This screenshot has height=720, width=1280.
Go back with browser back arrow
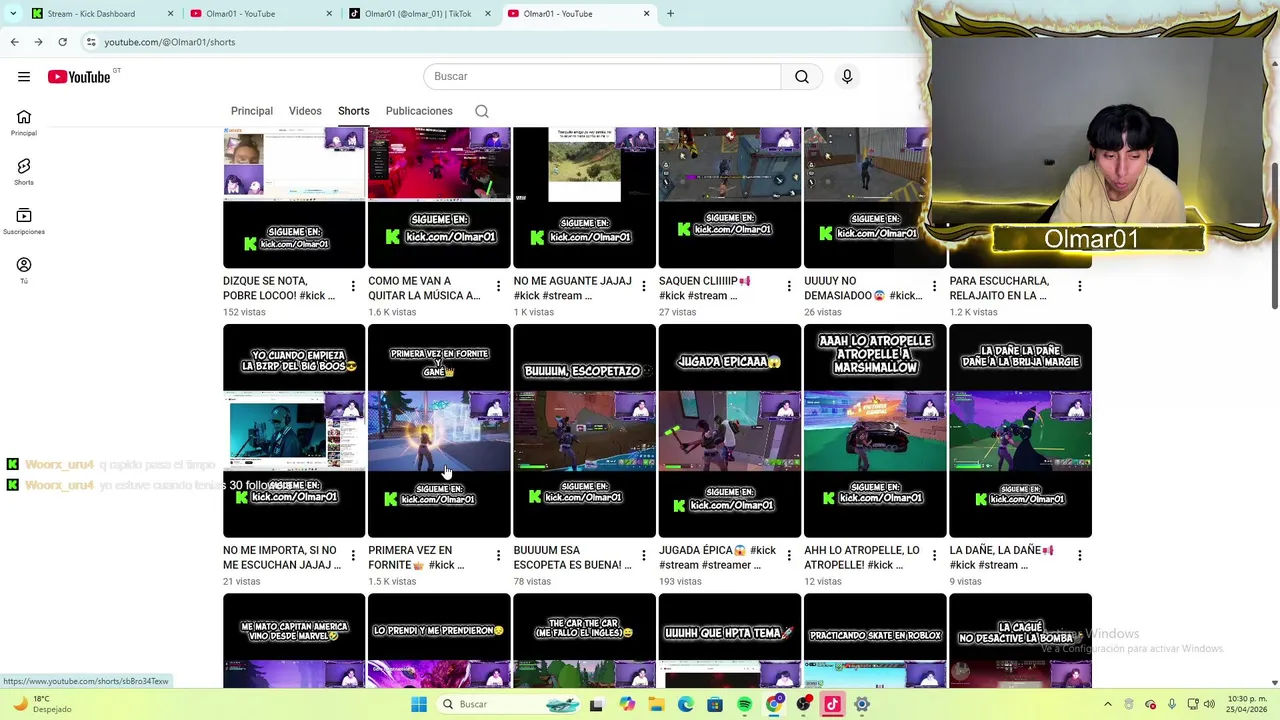coord(15,42)
